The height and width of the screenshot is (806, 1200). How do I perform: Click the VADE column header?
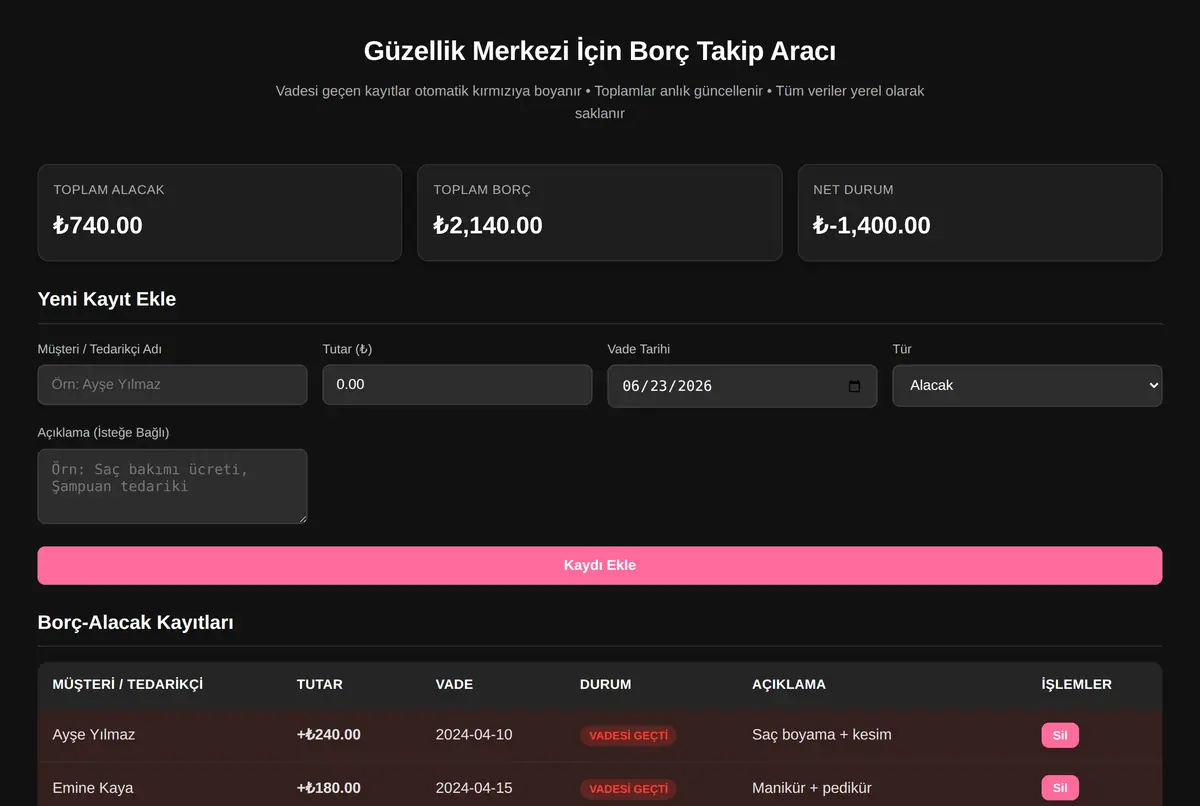(x=455, y=685)
